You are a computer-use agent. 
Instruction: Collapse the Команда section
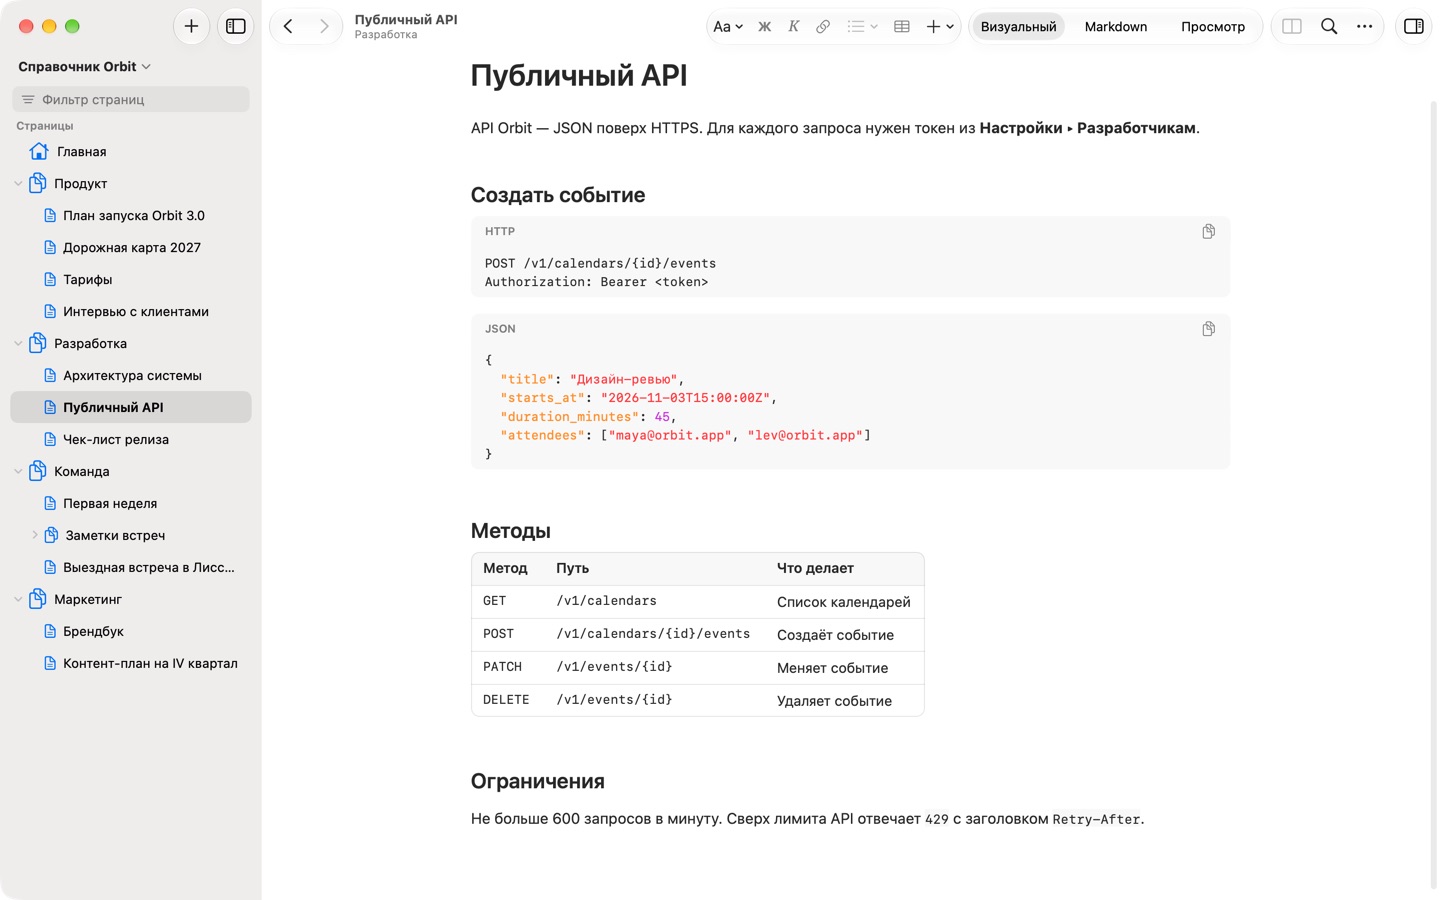[18, 472]
